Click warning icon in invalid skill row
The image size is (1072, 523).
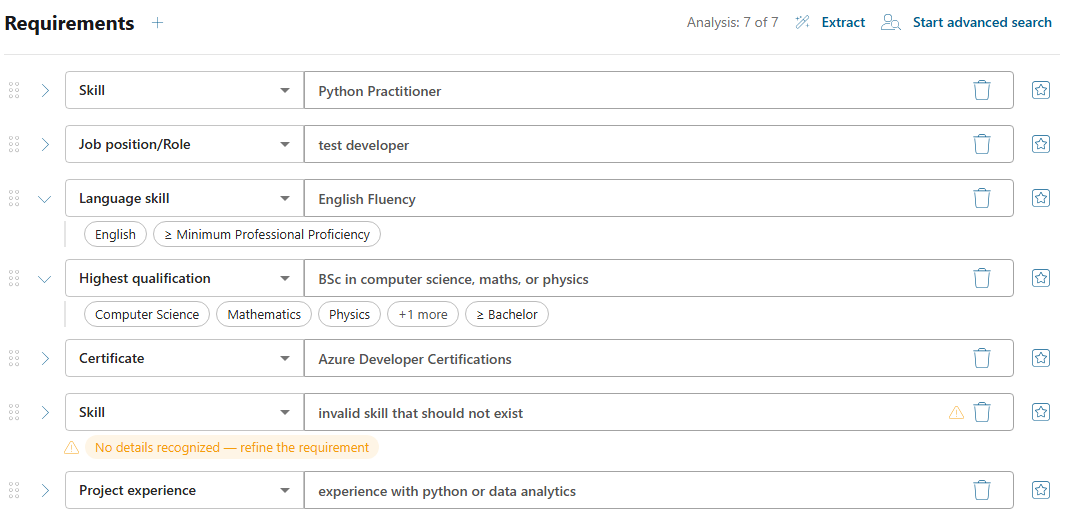[956, 412]
